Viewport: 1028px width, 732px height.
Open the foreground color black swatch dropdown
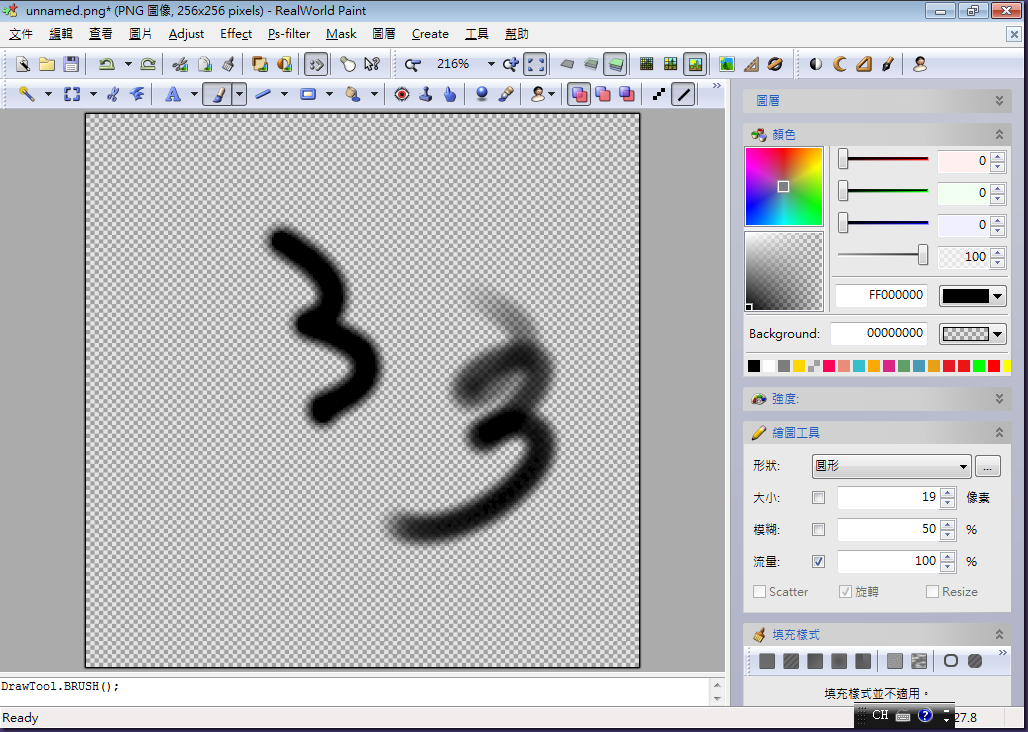[x=972, y=296]
